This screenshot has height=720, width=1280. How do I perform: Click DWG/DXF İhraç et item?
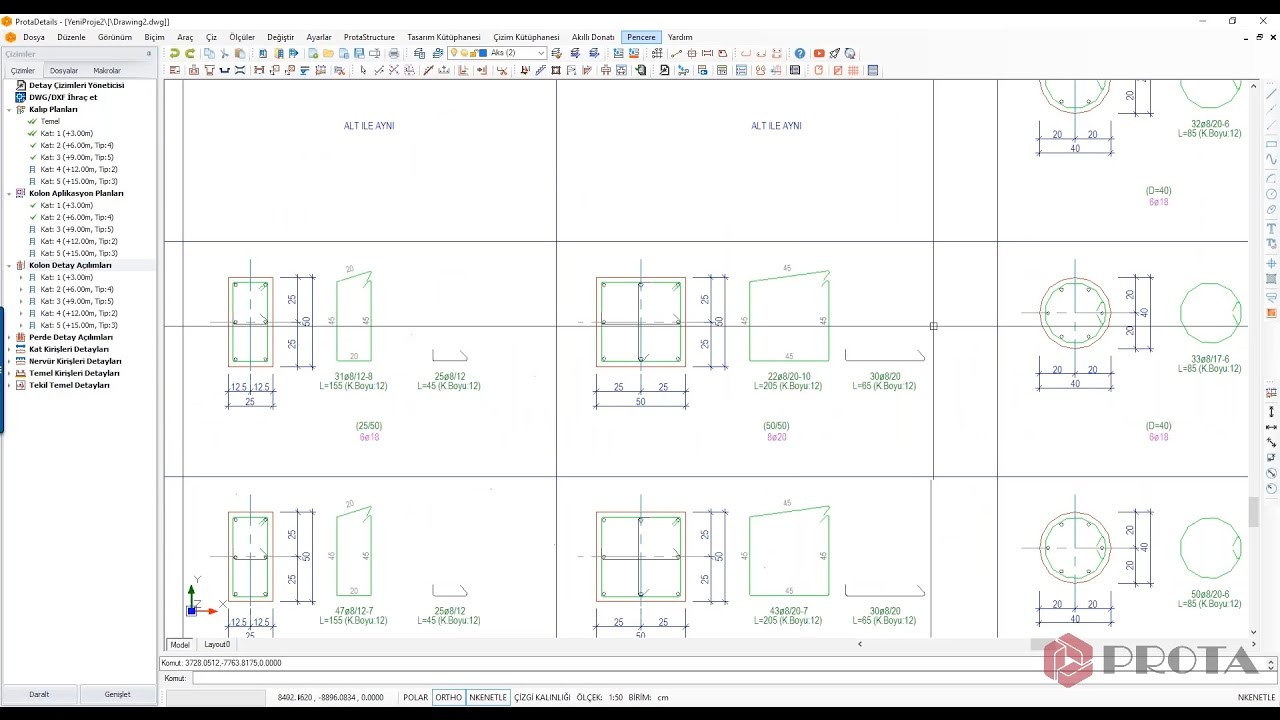pos(63,97)
